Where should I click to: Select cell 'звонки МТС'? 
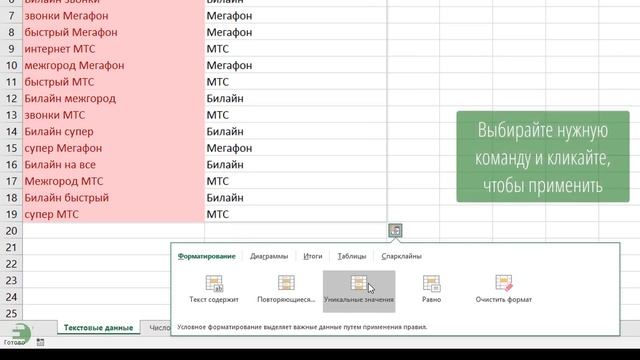[x=113, y=115]
